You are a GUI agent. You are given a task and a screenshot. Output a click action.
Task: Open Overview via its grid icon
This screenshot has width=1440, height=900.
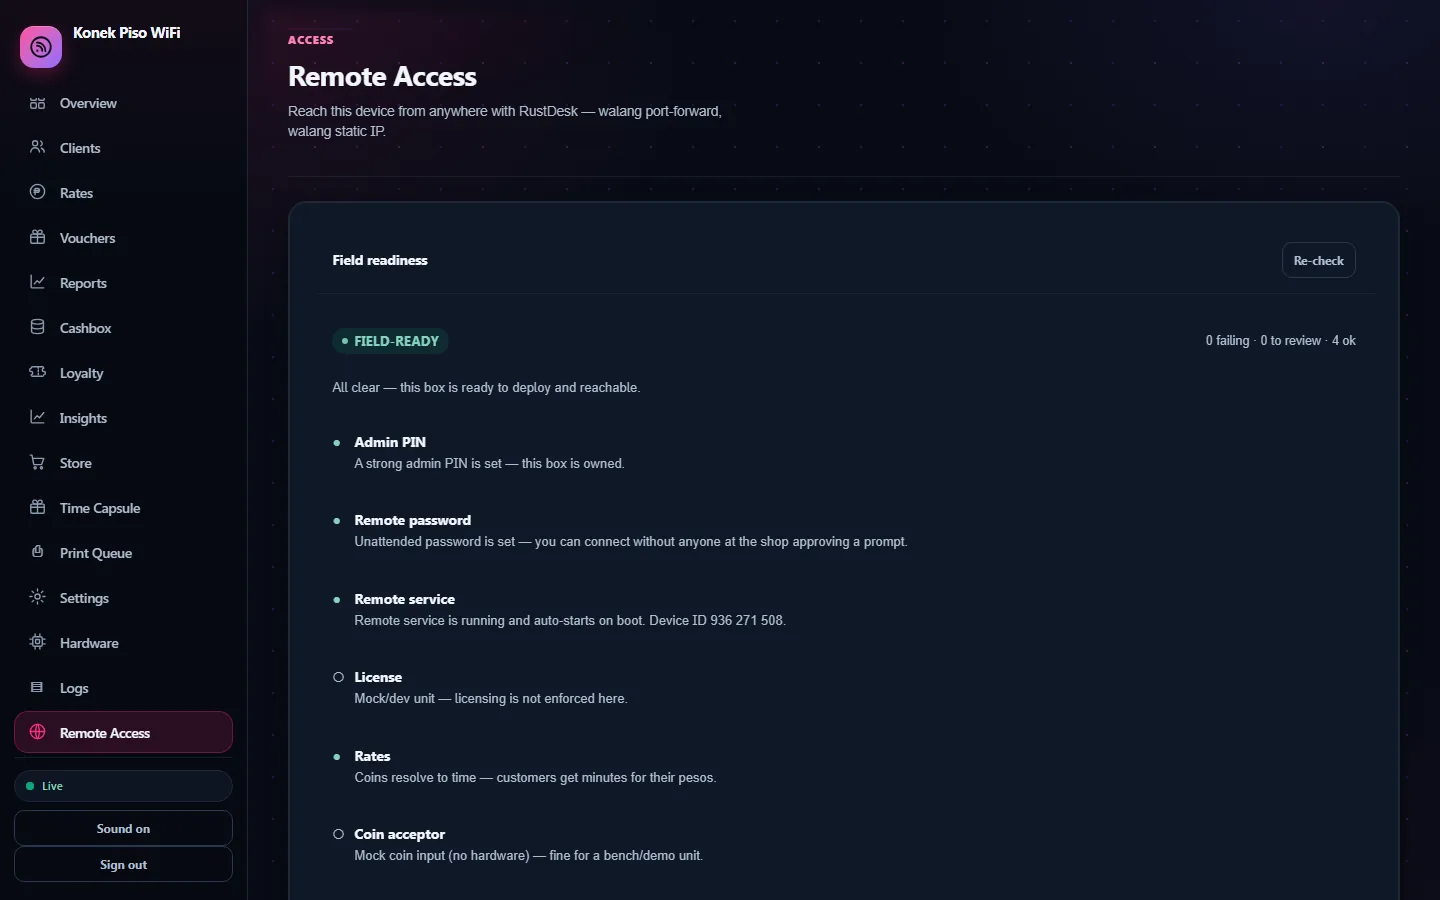click(x=38, y=103)
